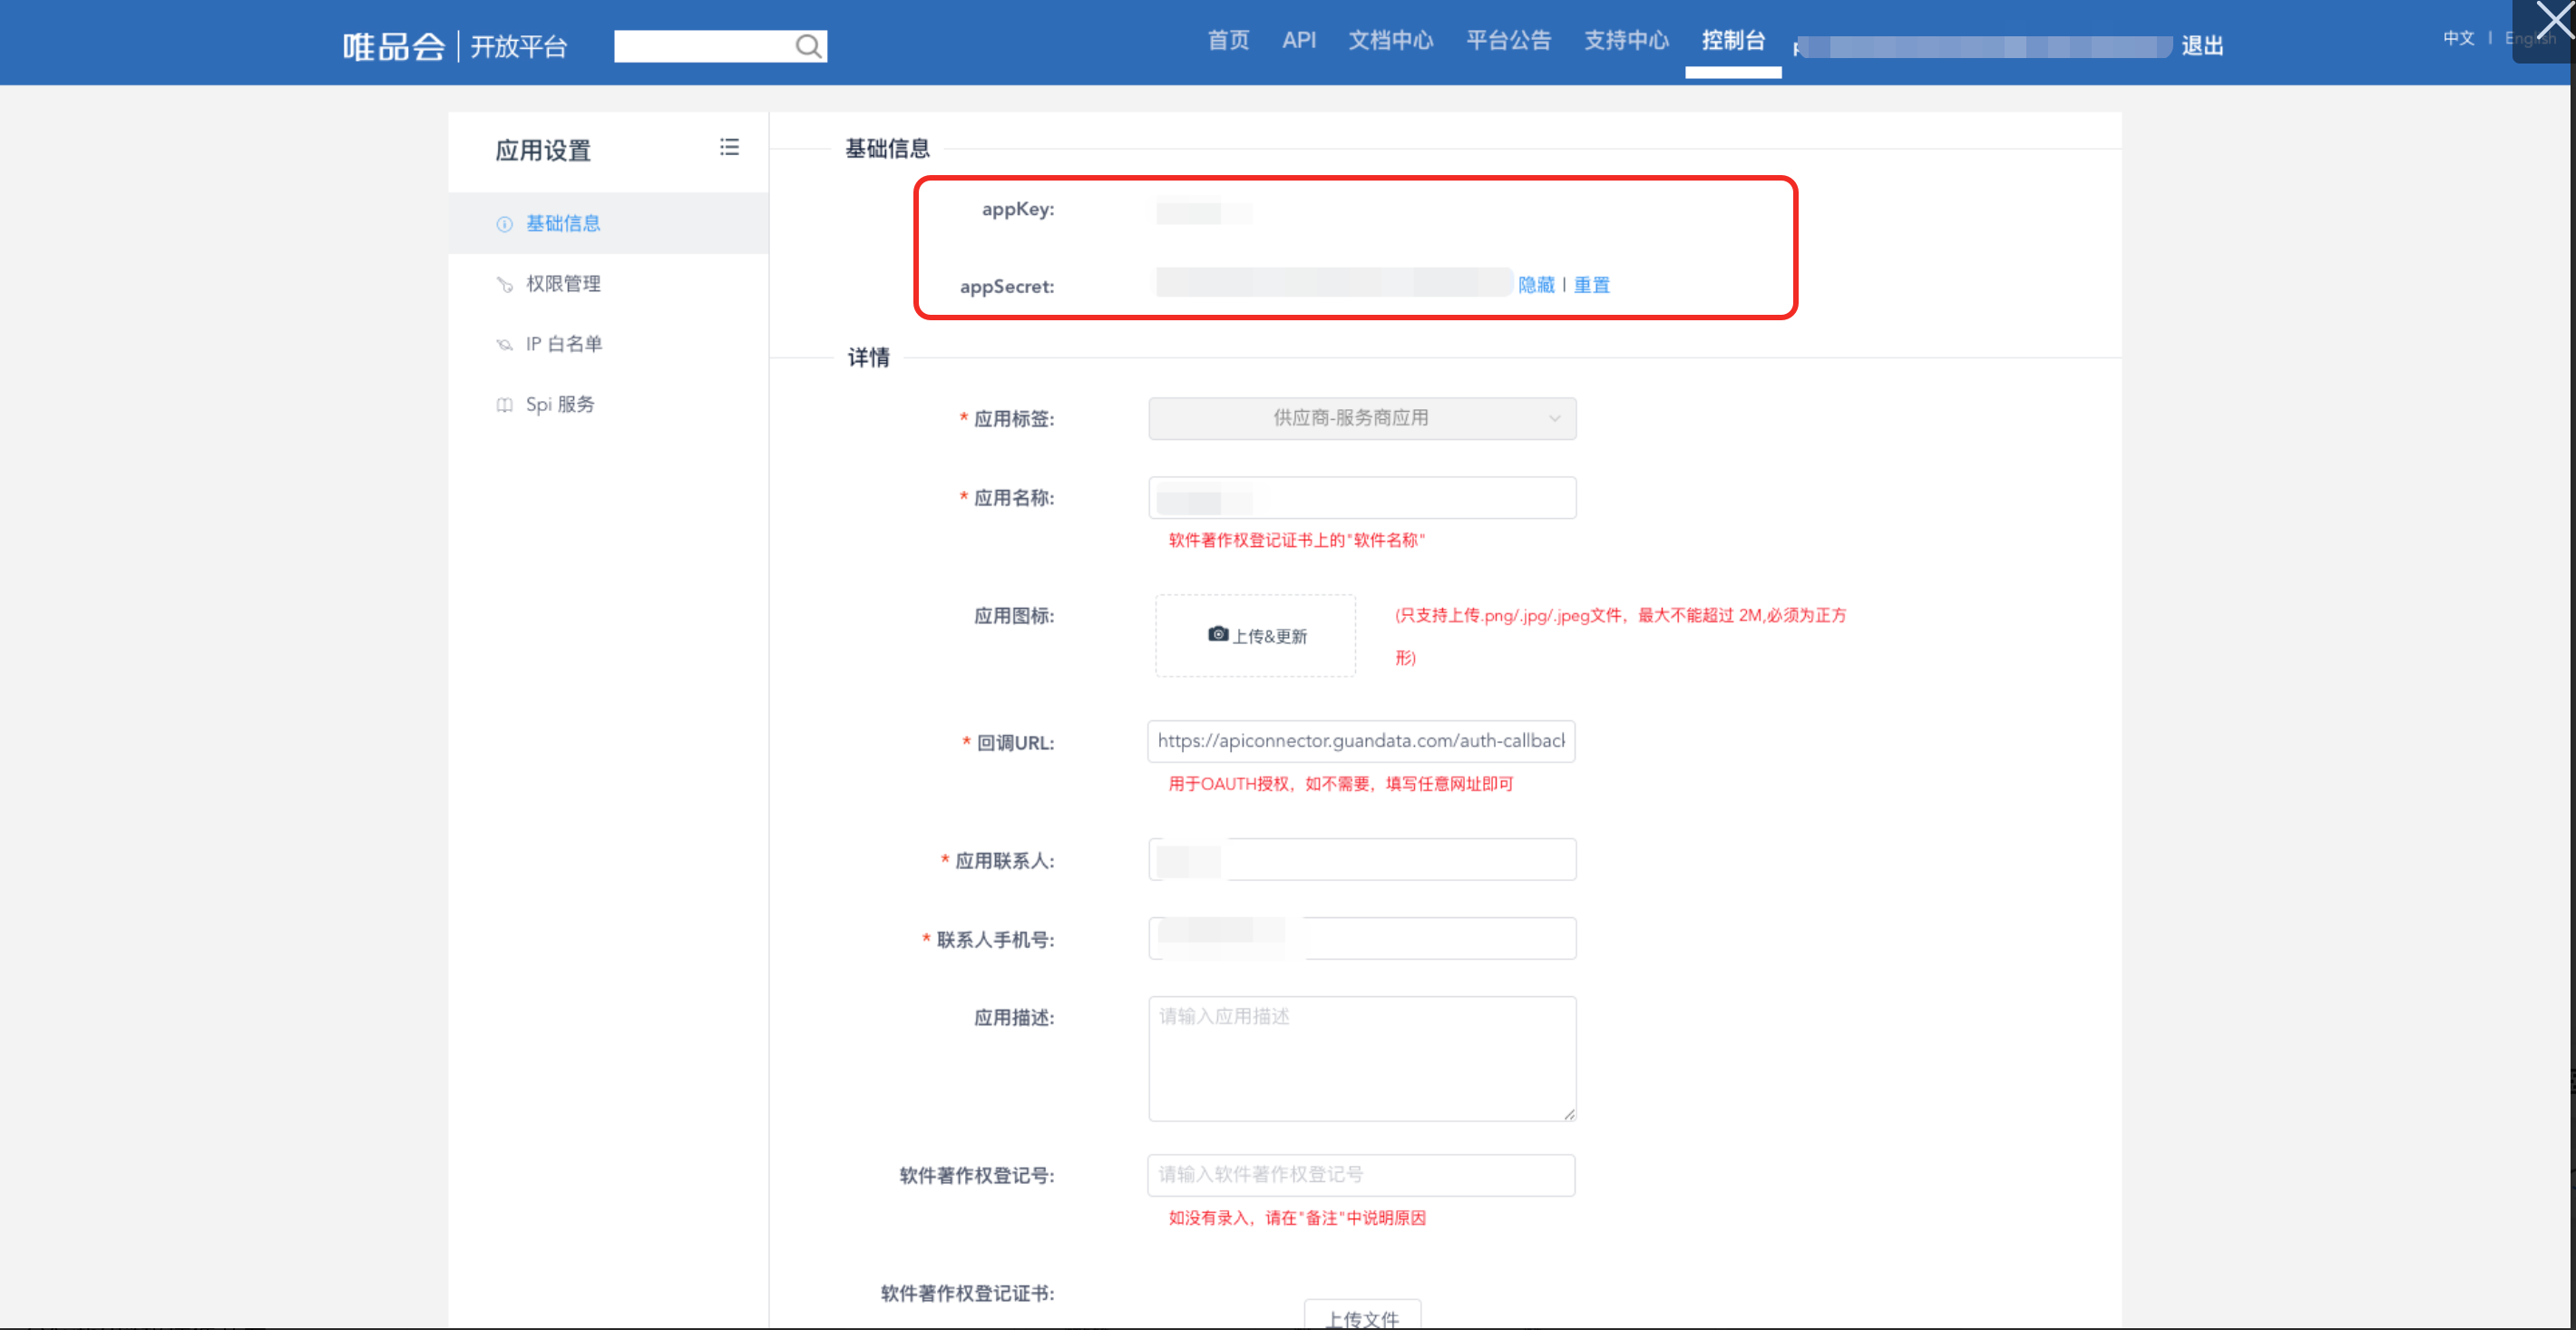Click the chevron arrow of 供应商-服务商应用 select

click(1553, 418)
